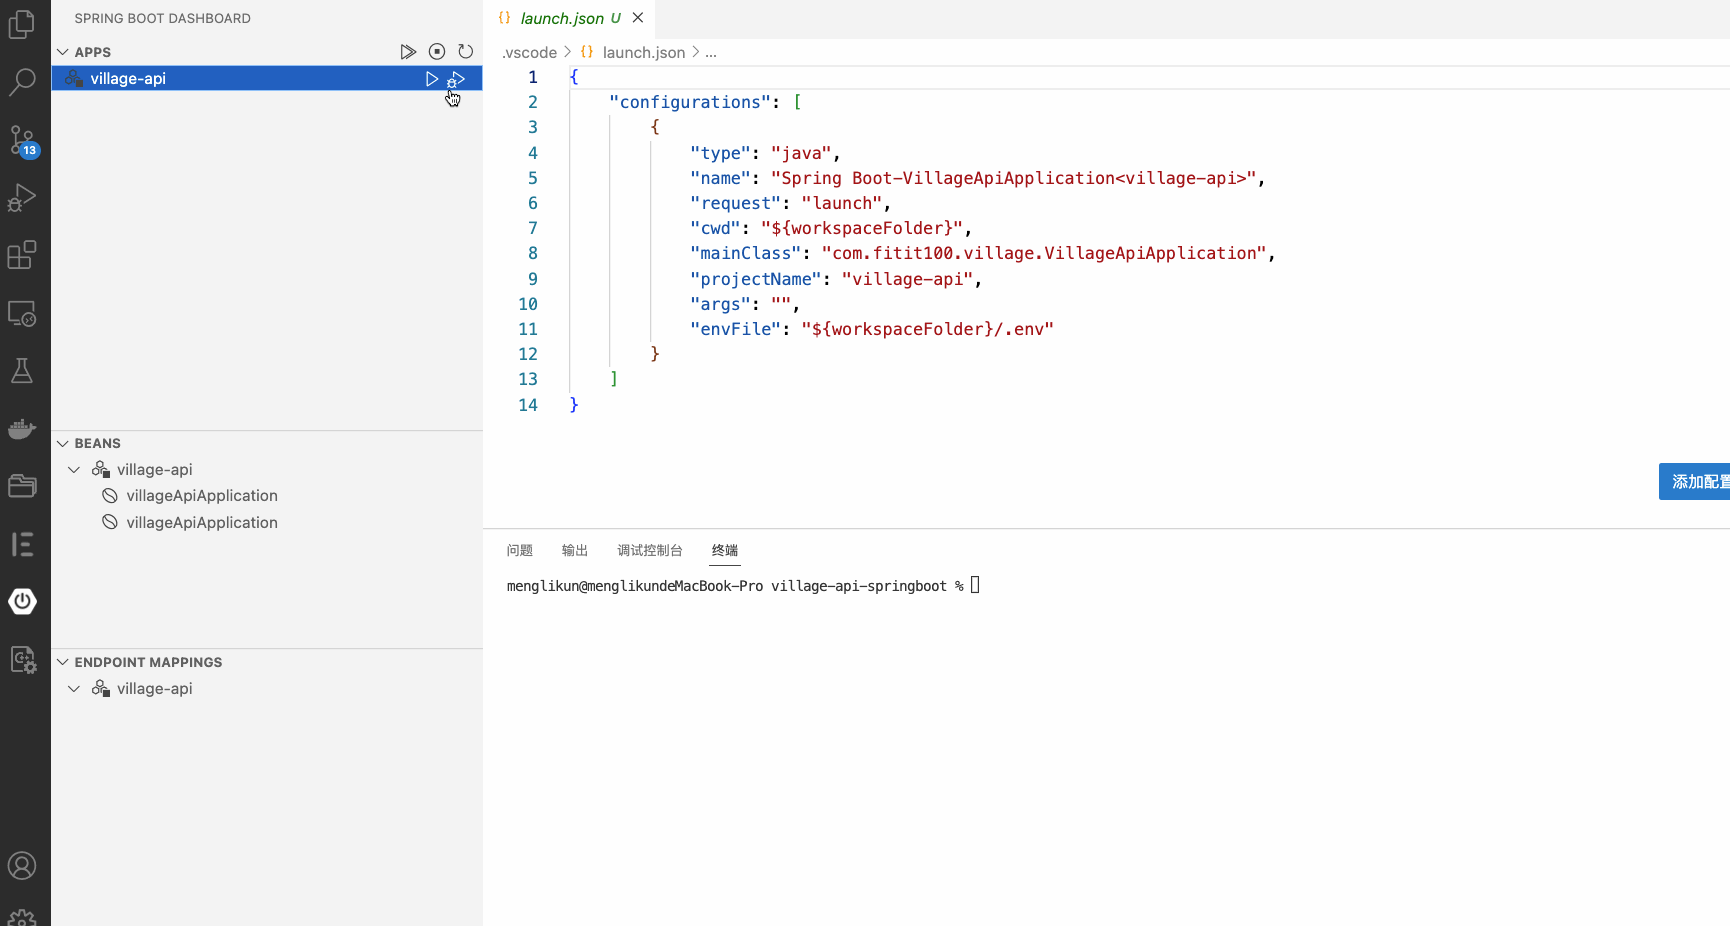Debug the village-api app
The width and height of the screenshot is (1730, 926).
(456, 78)
